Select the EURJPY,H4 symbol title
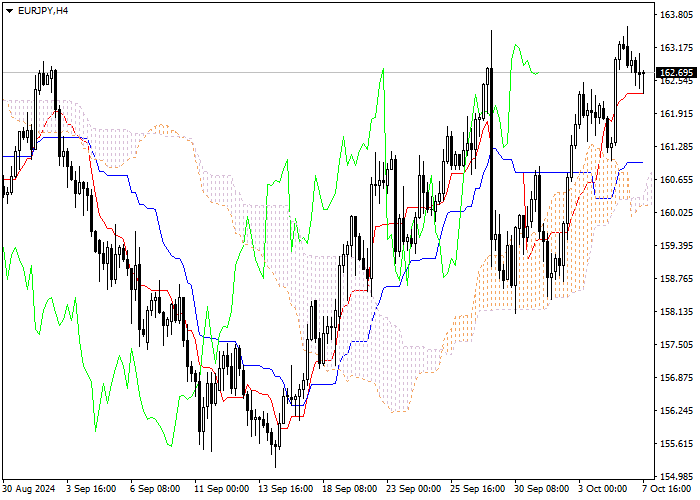This screenshot has height=500, width=700. pos(43,11)
